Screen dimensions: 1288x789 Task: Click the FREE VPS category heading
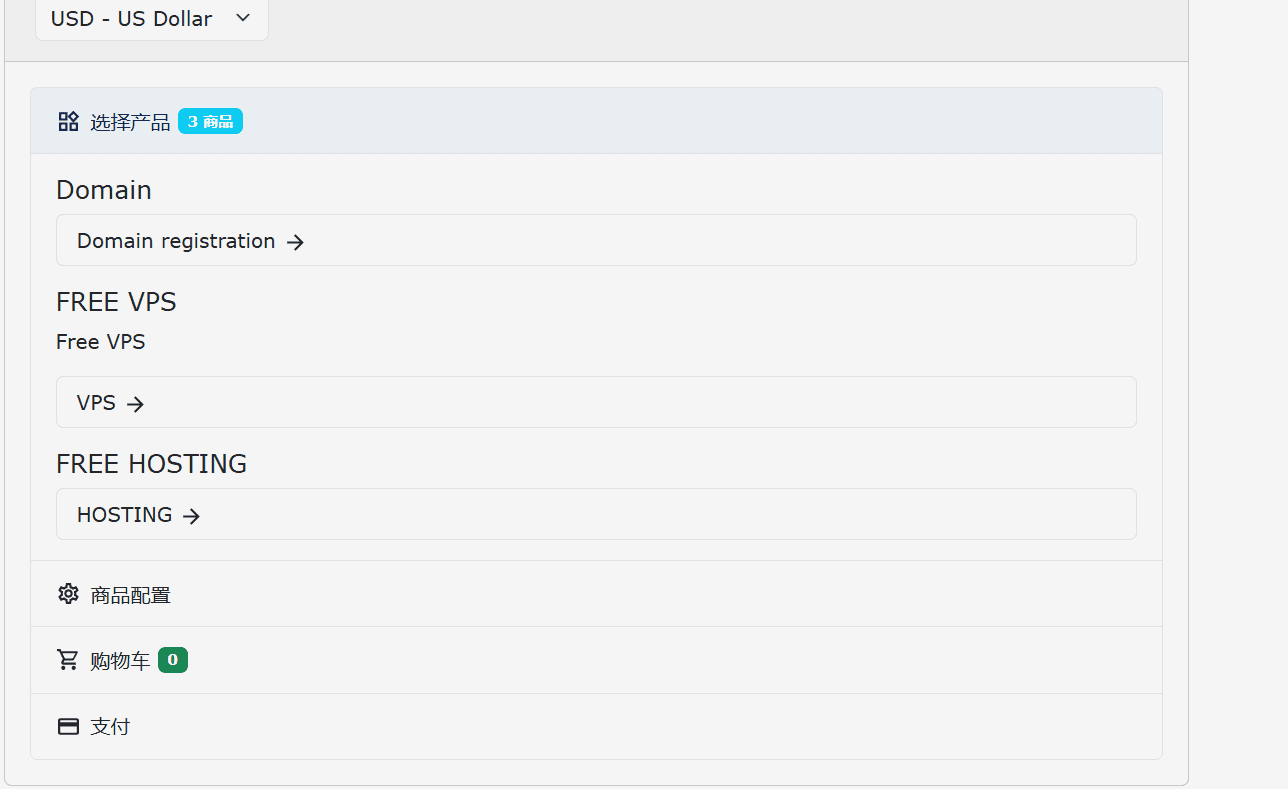point(116,302)
